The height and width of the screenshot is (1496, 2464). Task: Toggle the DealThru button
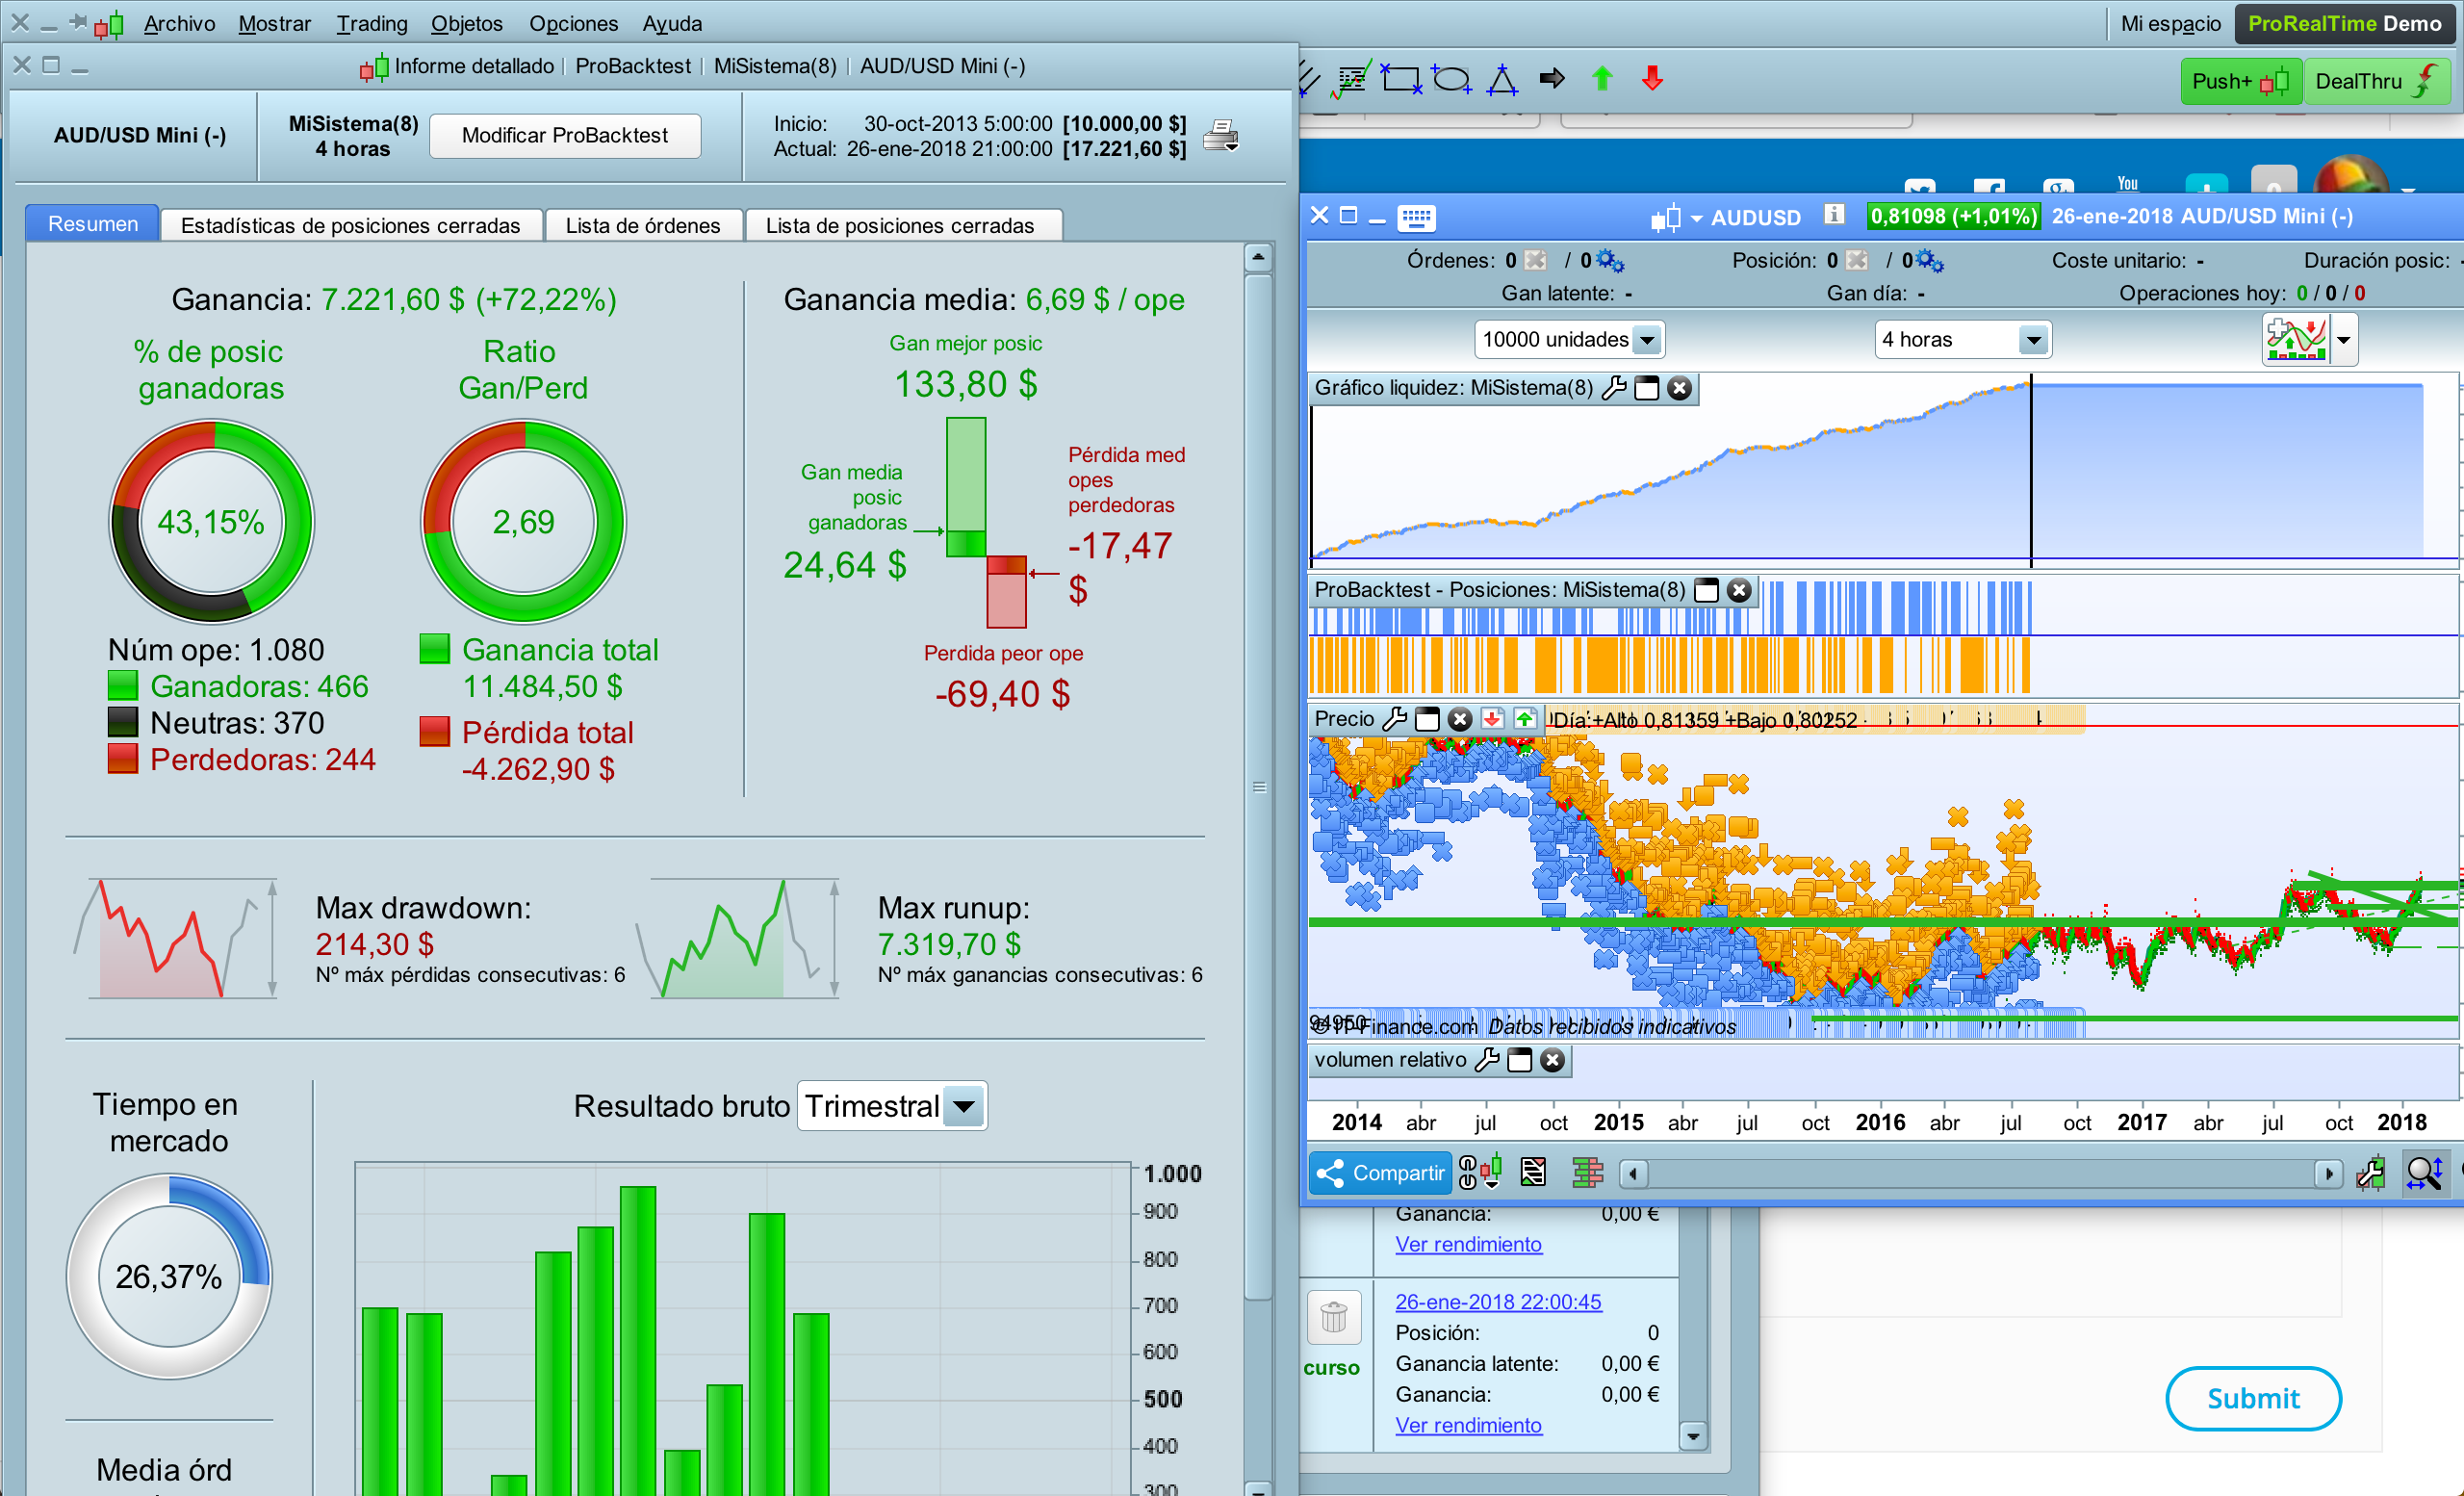[2376, 81]
